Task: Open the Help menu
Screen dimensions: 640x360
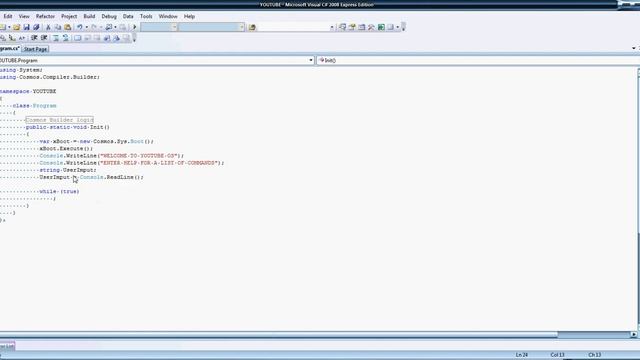Action: click(x=189, y=16)
